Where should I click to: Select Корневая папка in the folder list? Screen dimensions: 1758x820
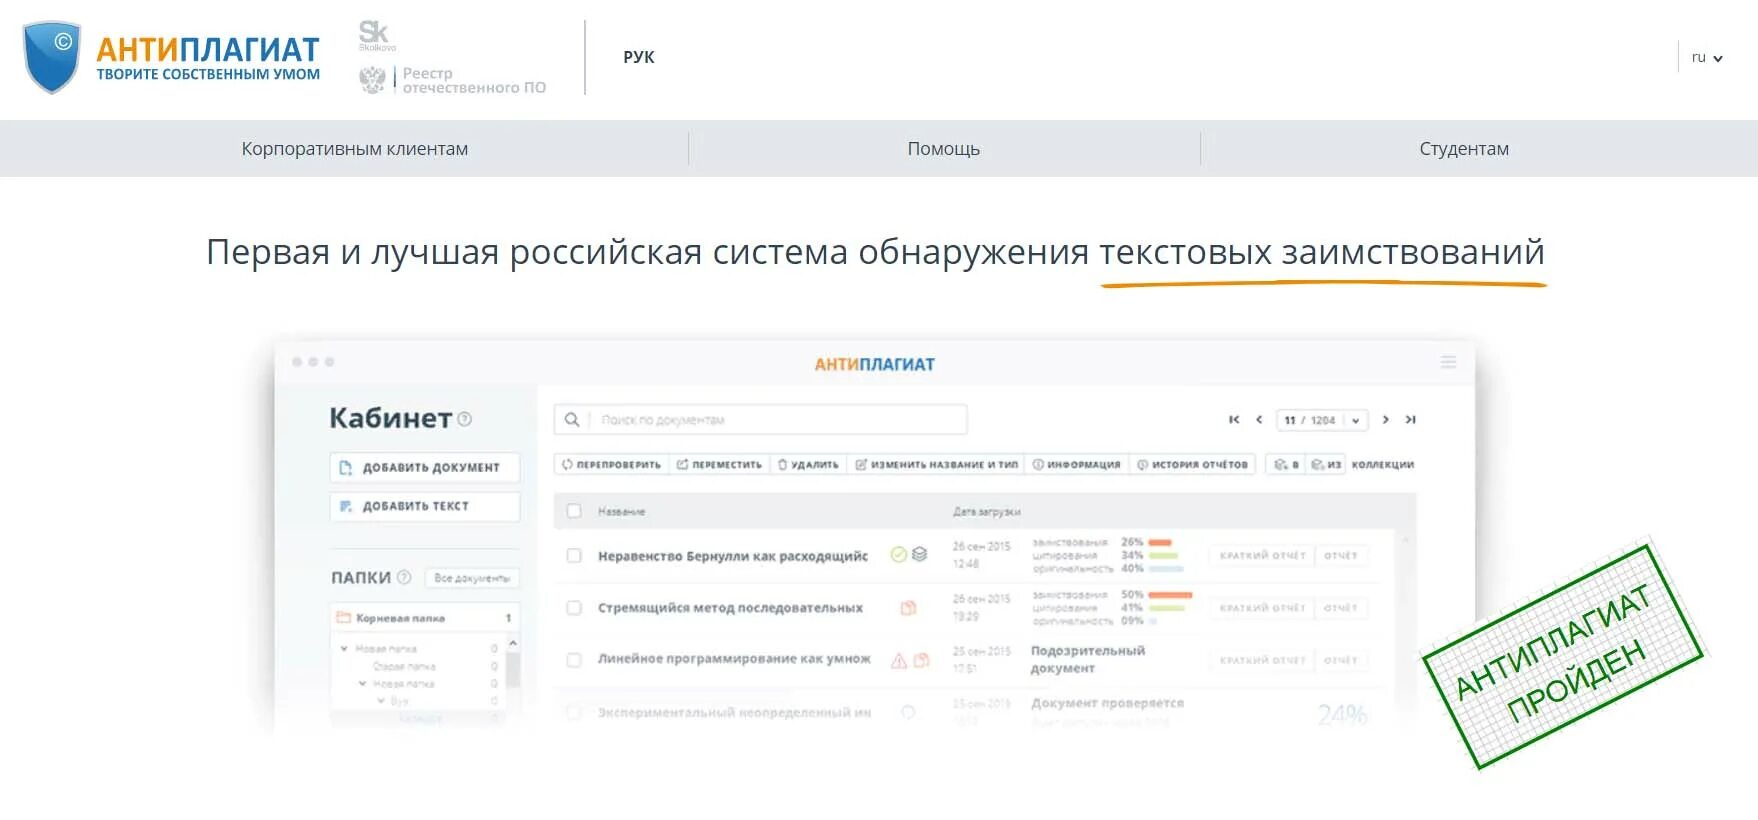pyautogui.click(x=425, y=618)
